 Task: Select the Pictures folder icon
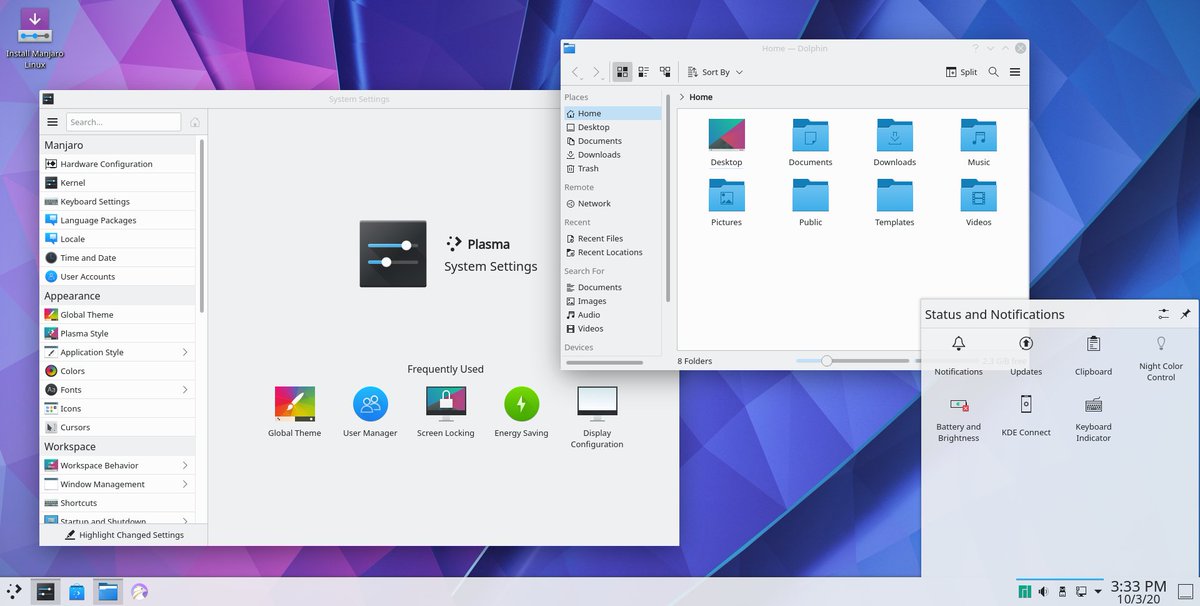tap(726, 196)
